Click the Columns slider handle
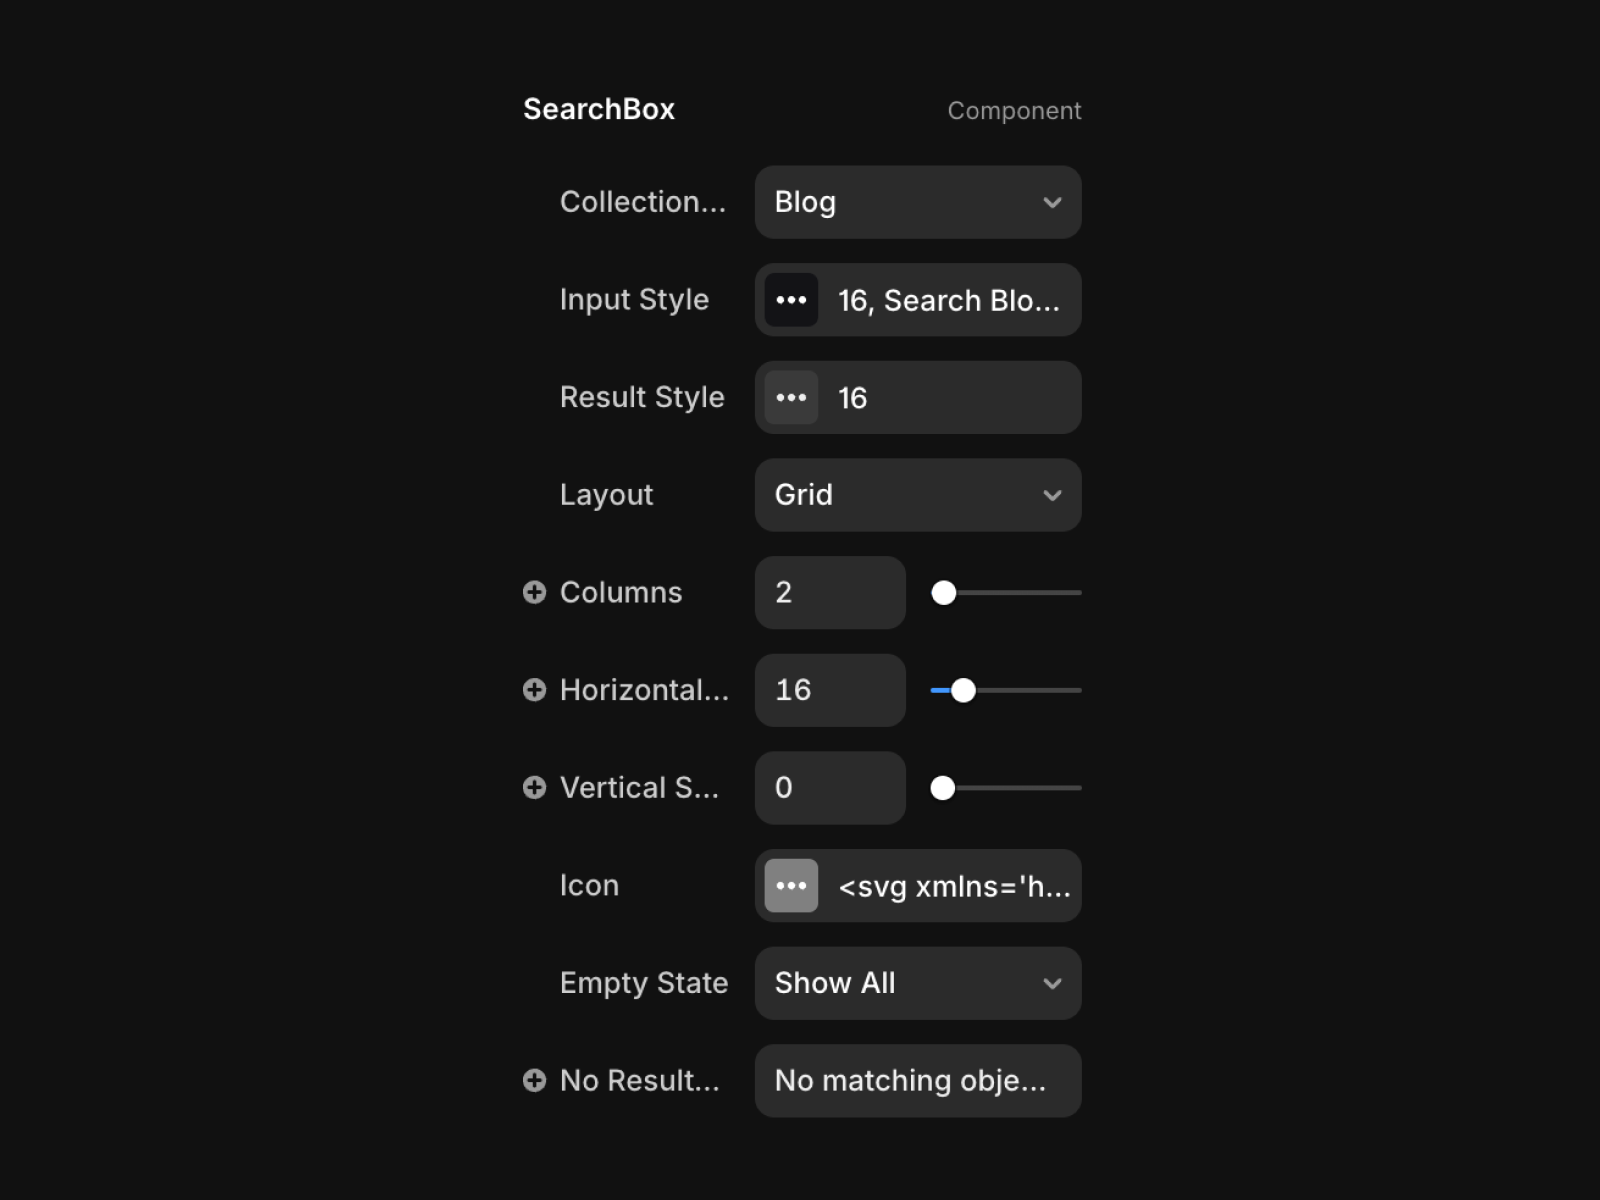 coord(943,593)
